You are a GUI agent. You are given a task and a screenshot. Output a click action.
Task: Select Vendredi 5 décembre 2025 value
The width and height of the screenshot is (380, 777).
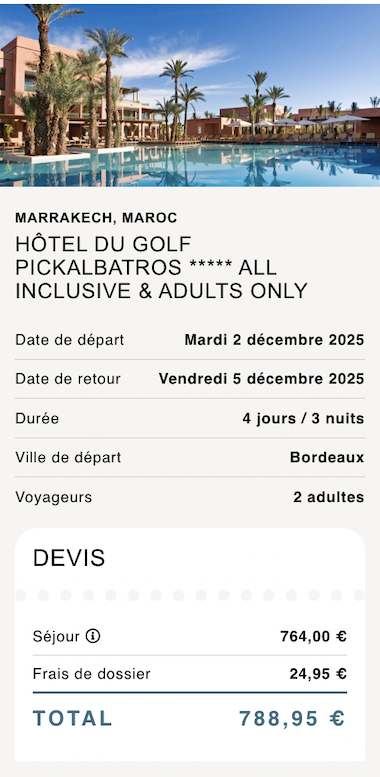click(262, 379)
